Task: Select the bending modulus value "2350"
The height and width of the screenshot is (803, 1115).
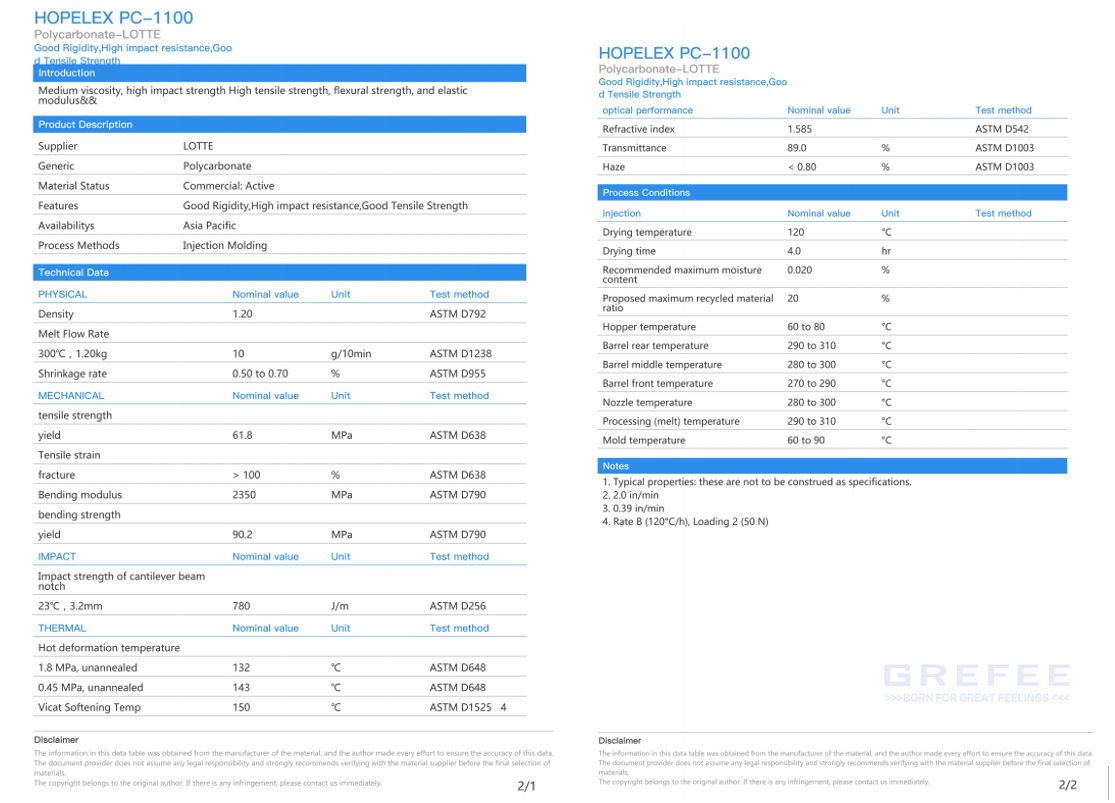Action: click(x=244, y=495)
